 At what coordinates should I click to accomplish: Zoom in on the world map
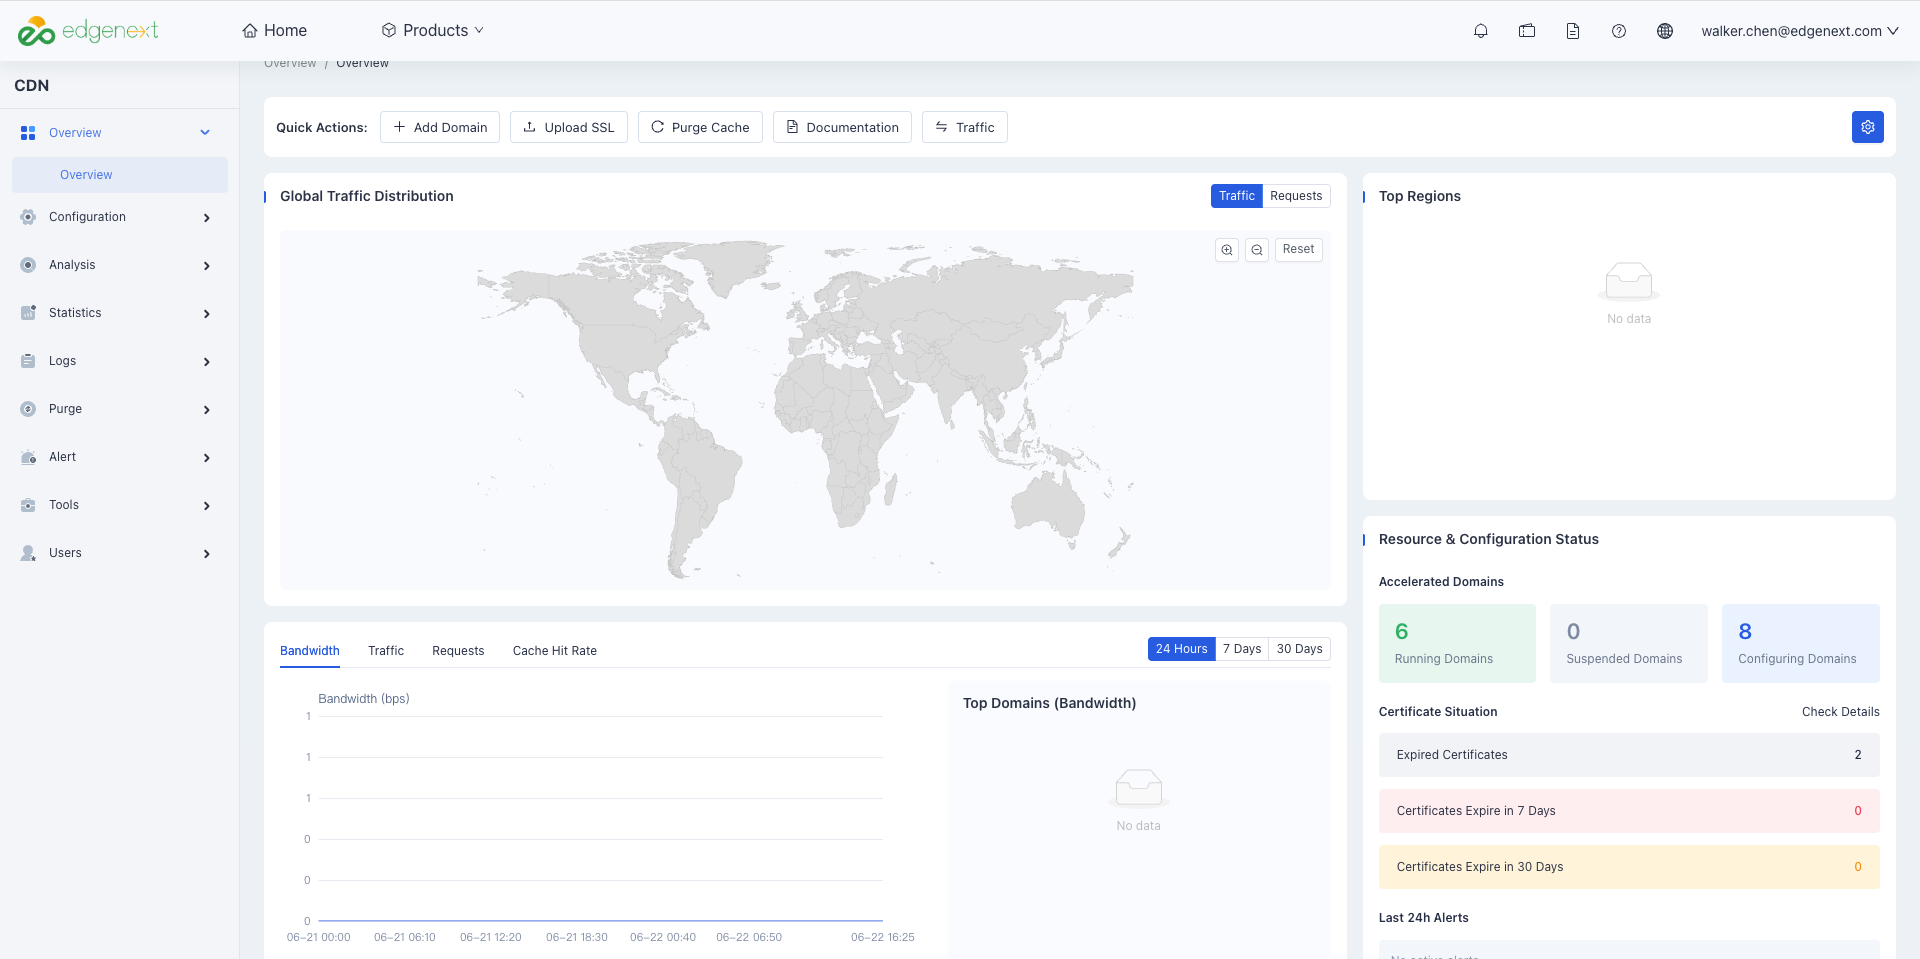[1227, 250]
